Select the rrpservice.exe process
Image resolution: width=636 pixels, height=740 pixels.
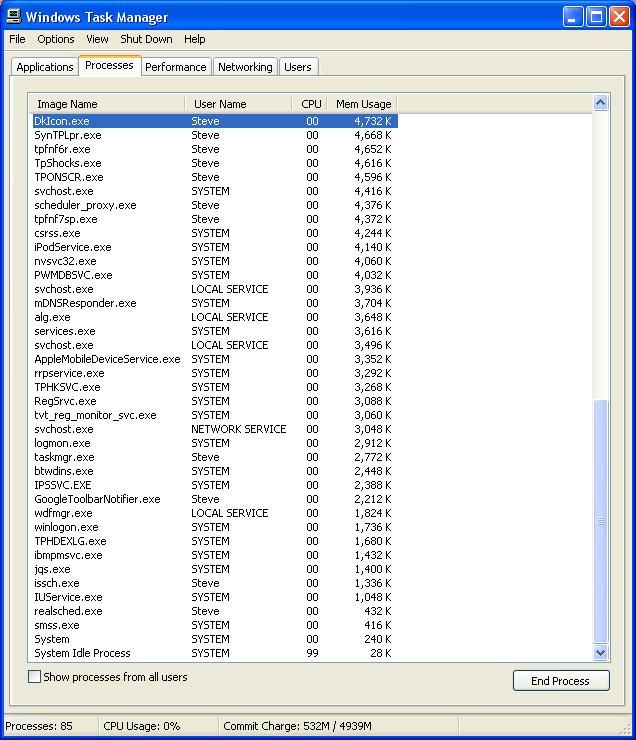click(215, 373)
